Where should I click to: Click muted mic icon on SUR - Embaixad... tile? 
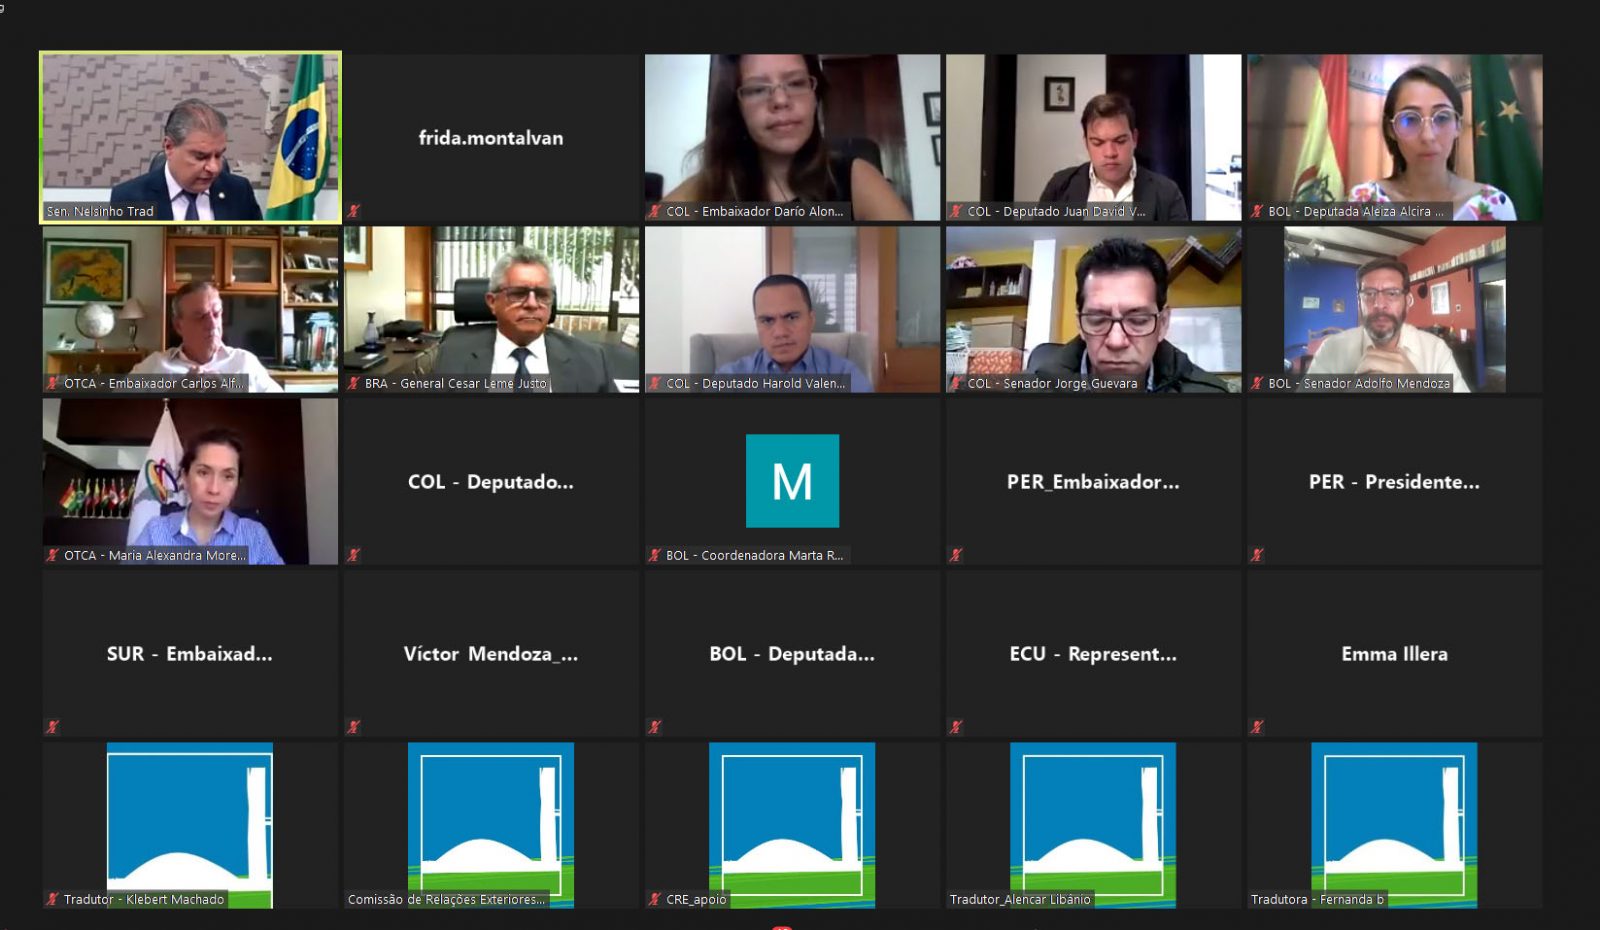(x=52, y=727)
